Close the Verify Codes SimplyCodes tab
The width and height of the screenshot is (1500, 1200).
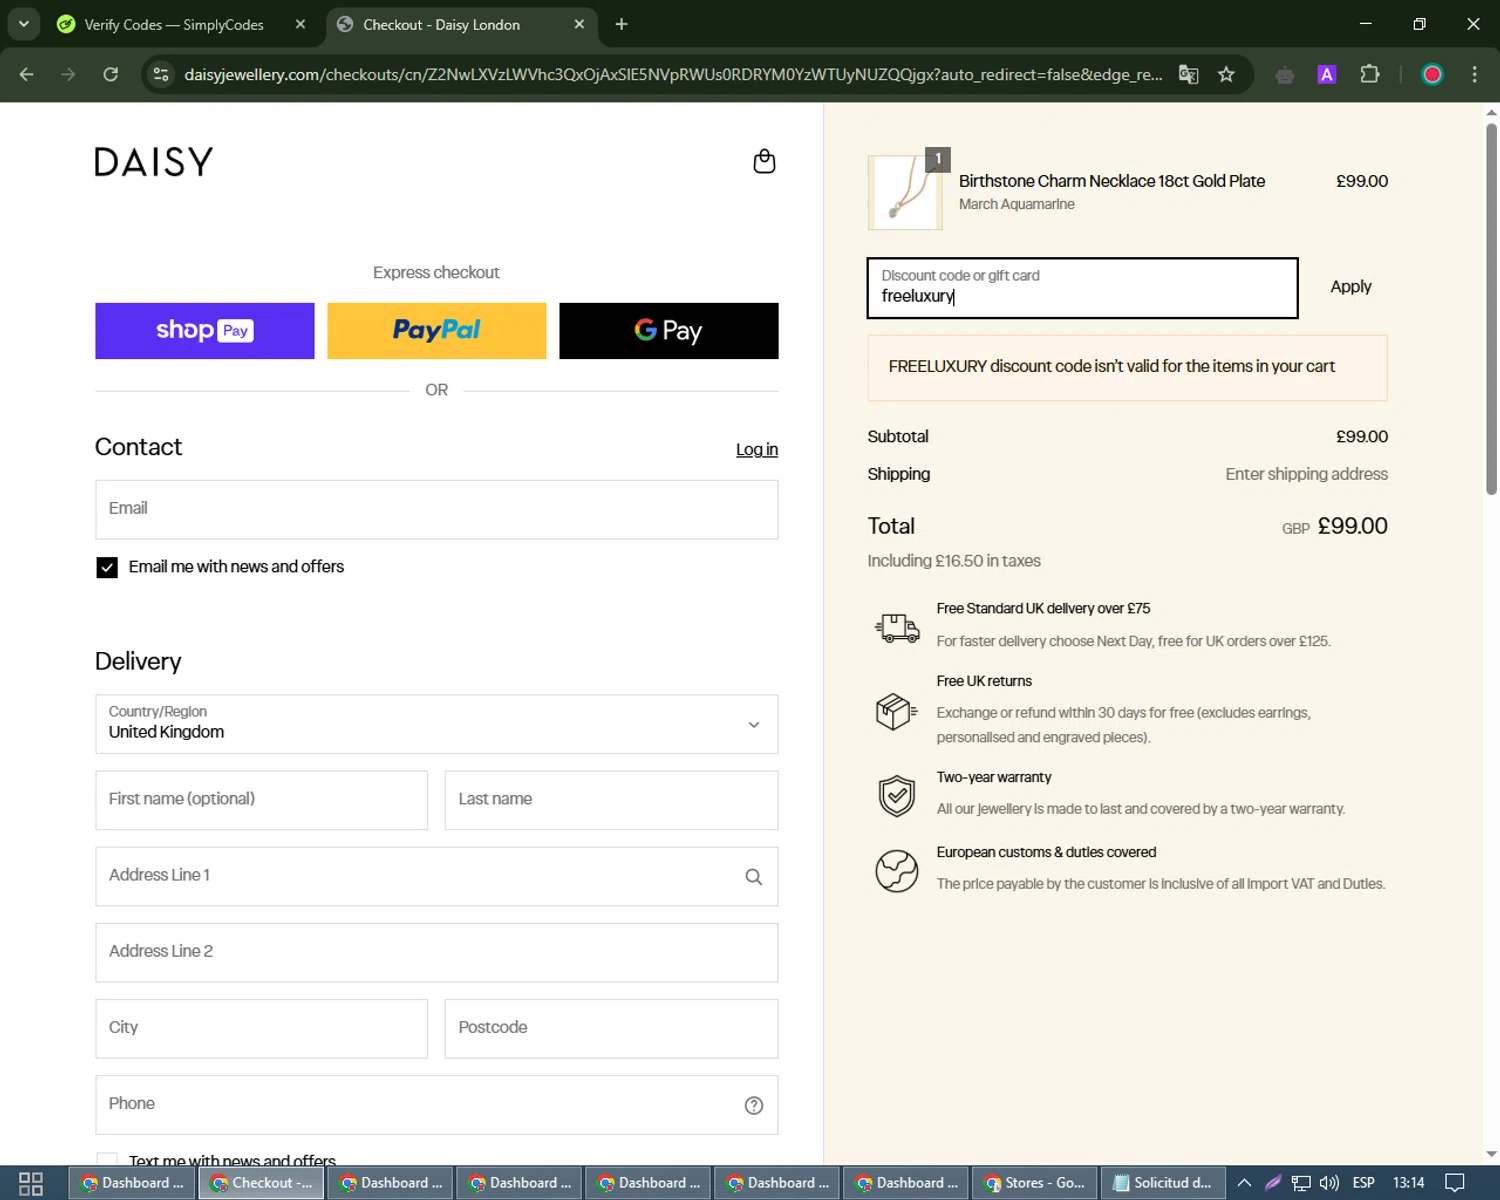click(x=300, y=24)
